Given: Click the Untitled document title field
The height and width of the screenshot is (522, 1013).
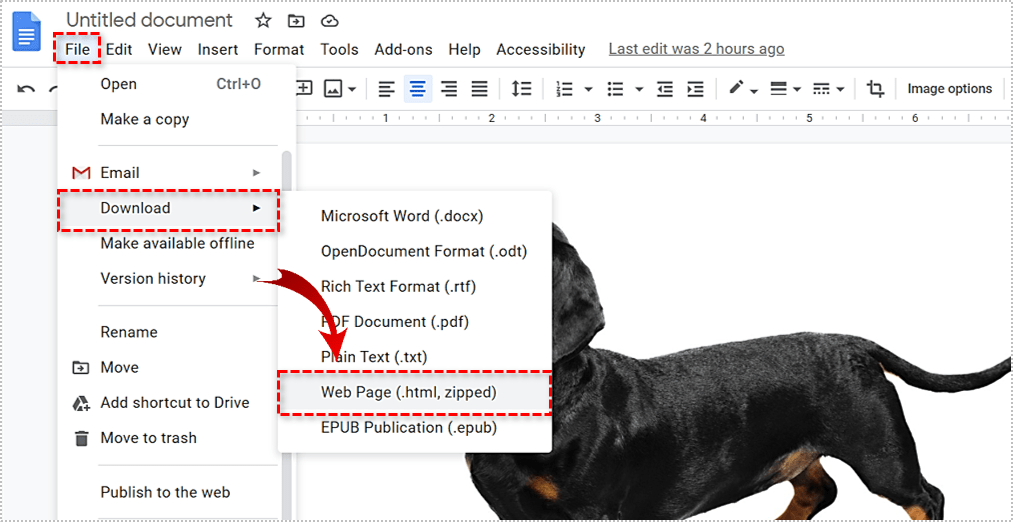Looking at the screenshot, I should [x=149, y=21].
